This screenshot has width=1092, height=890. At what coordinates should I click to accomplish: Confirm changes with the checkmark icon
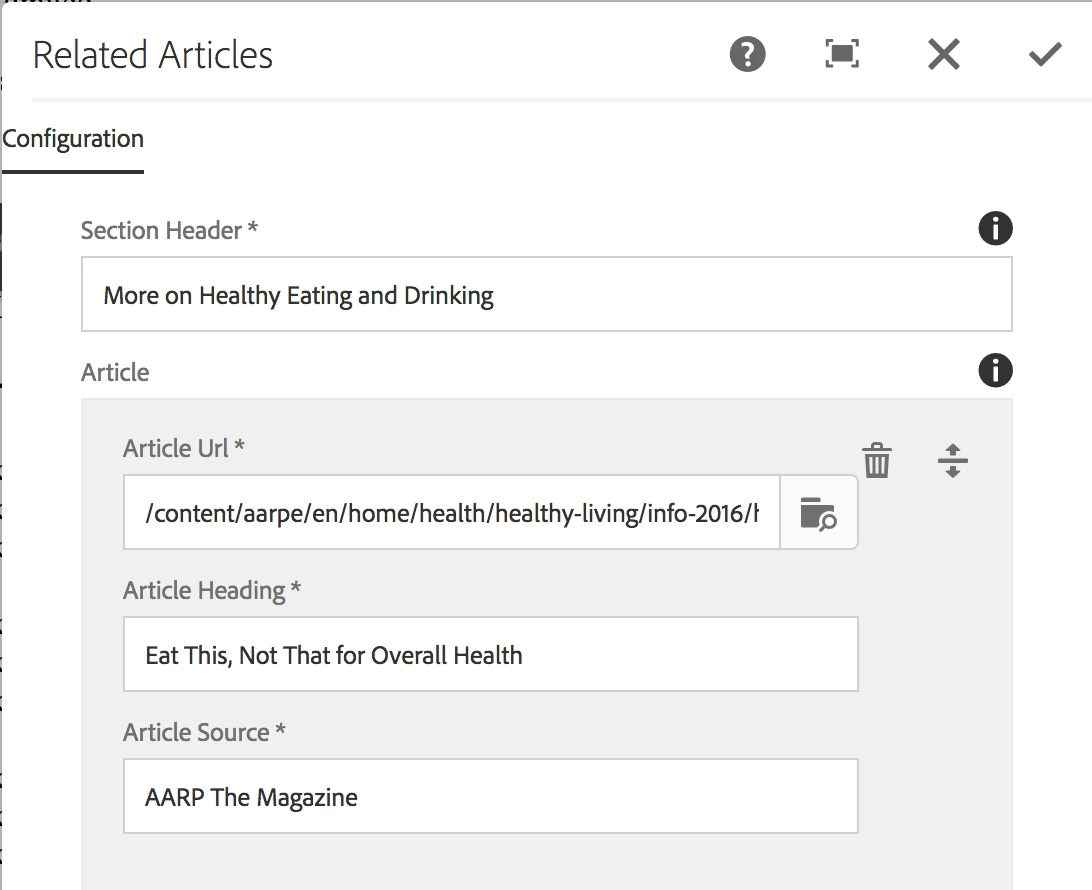click(1045, 54)
